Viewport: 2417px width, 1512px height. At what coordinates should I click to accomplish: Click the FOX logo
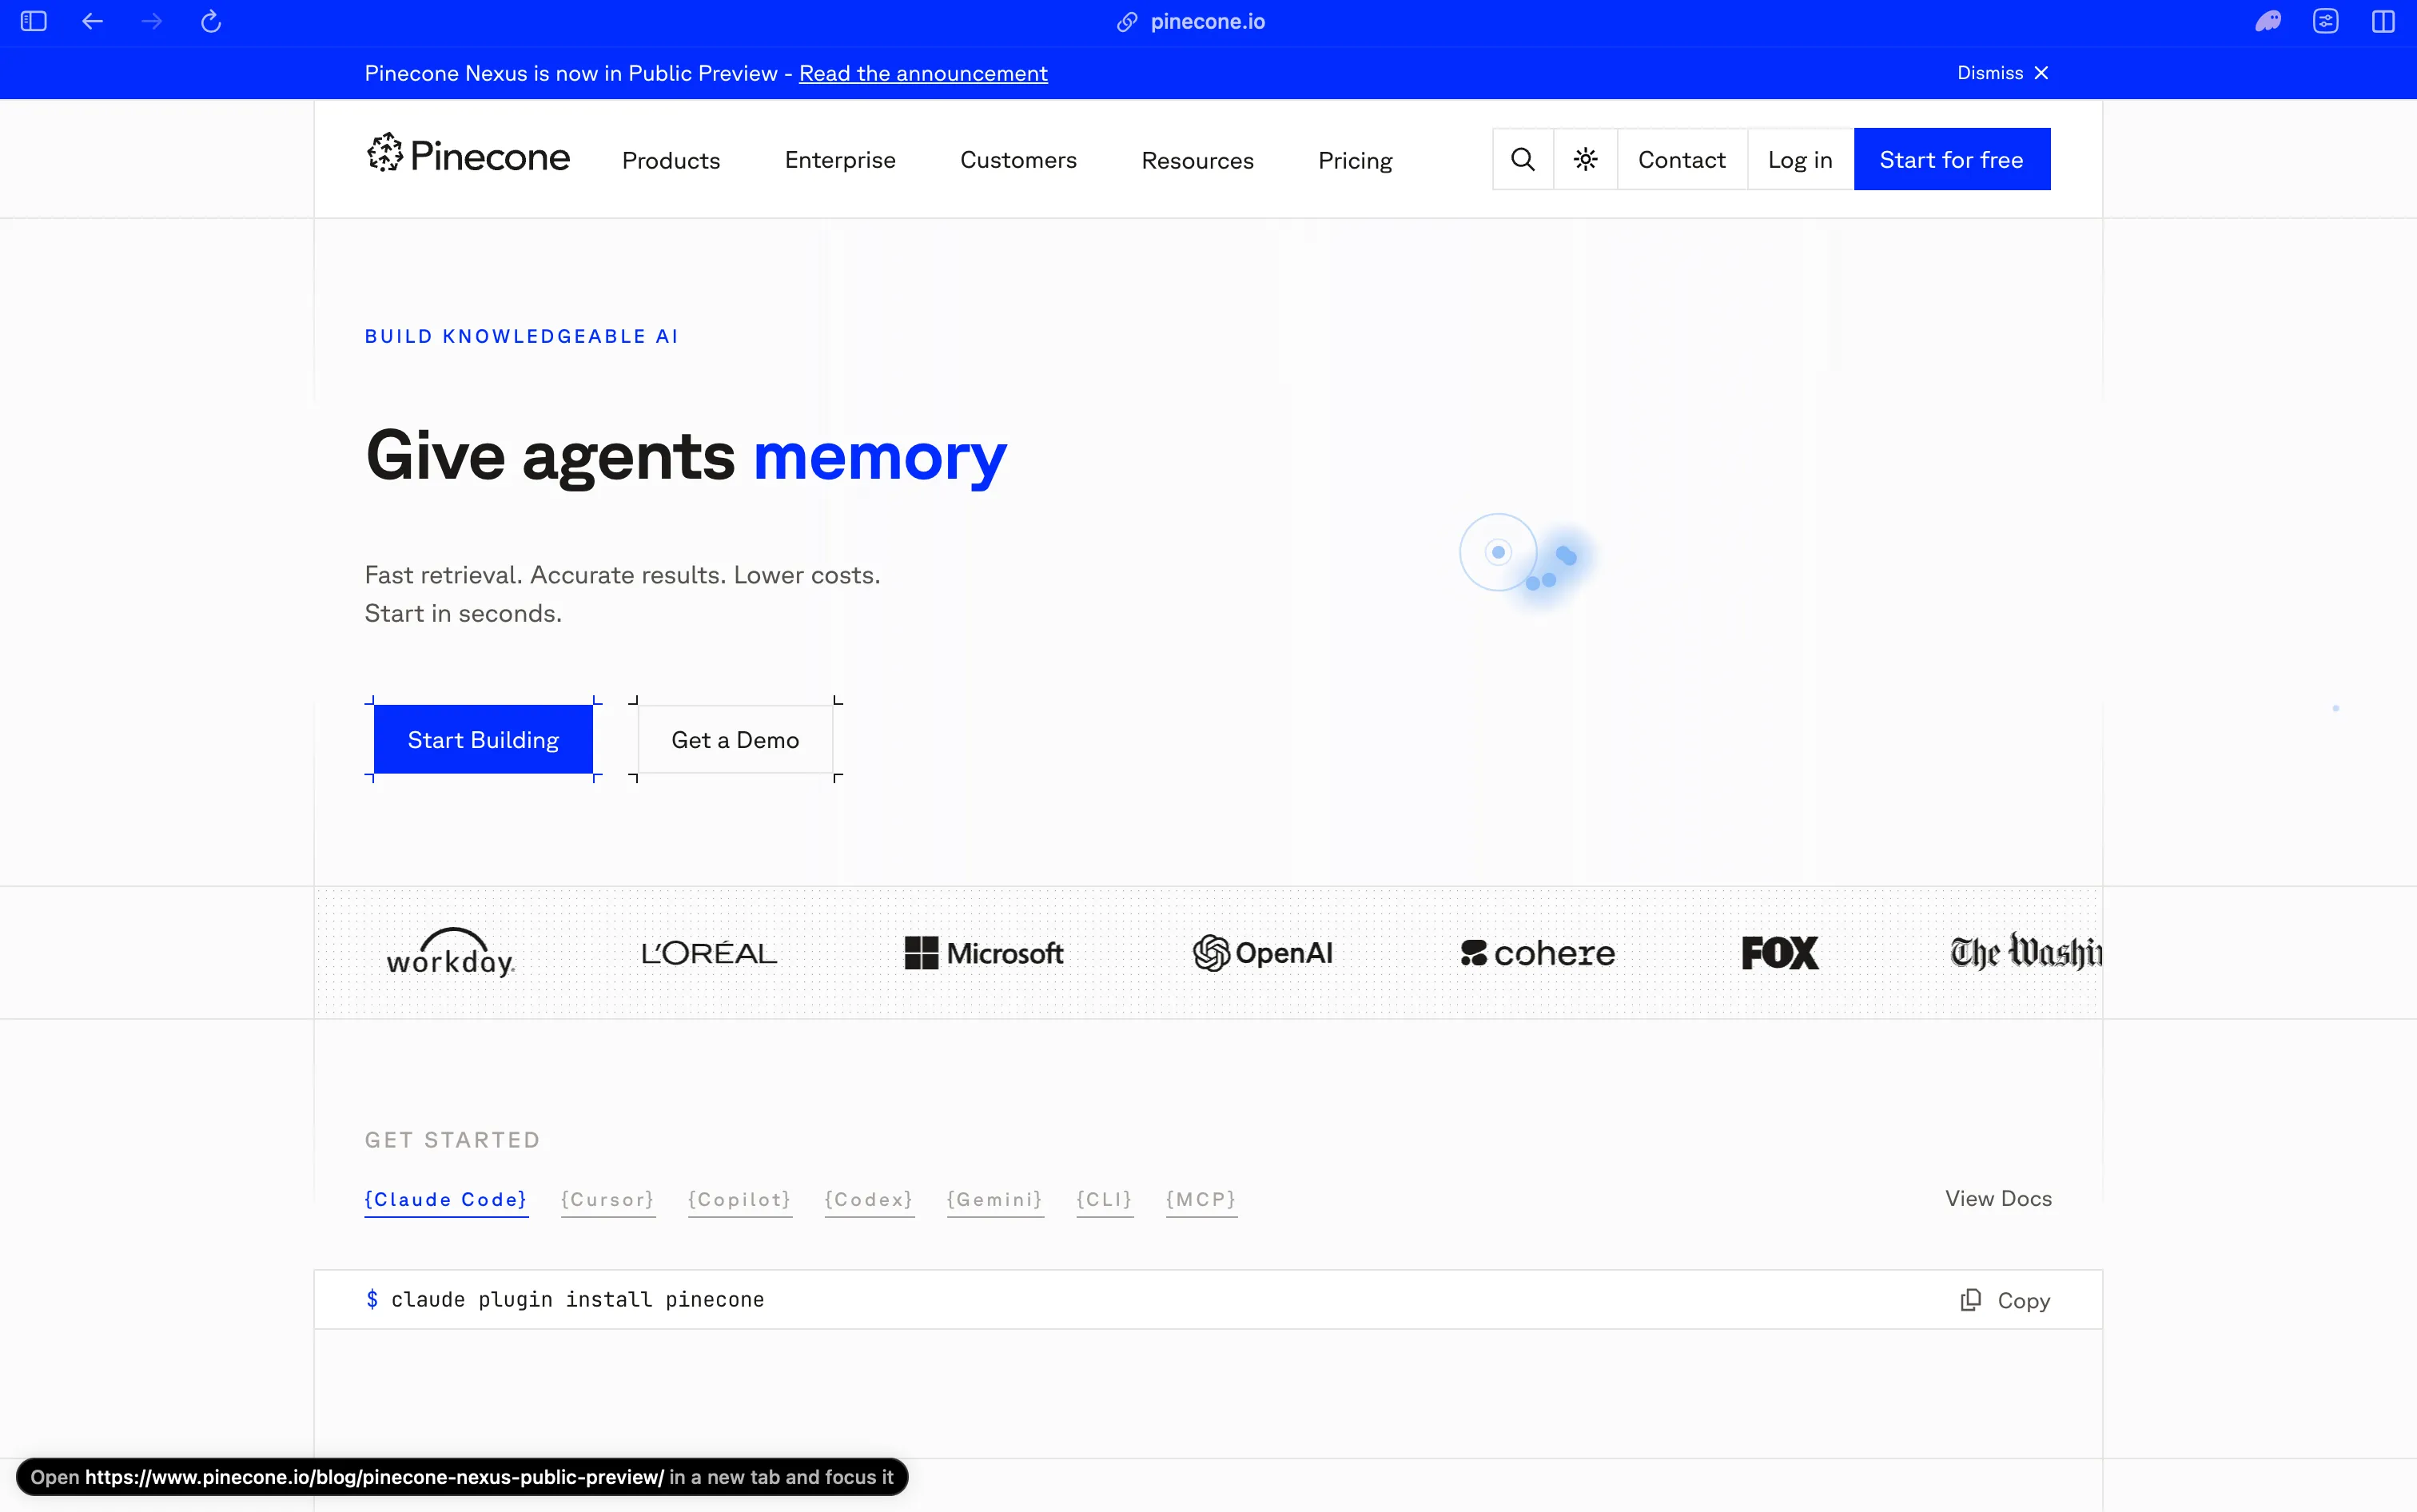coord(1780,953)
